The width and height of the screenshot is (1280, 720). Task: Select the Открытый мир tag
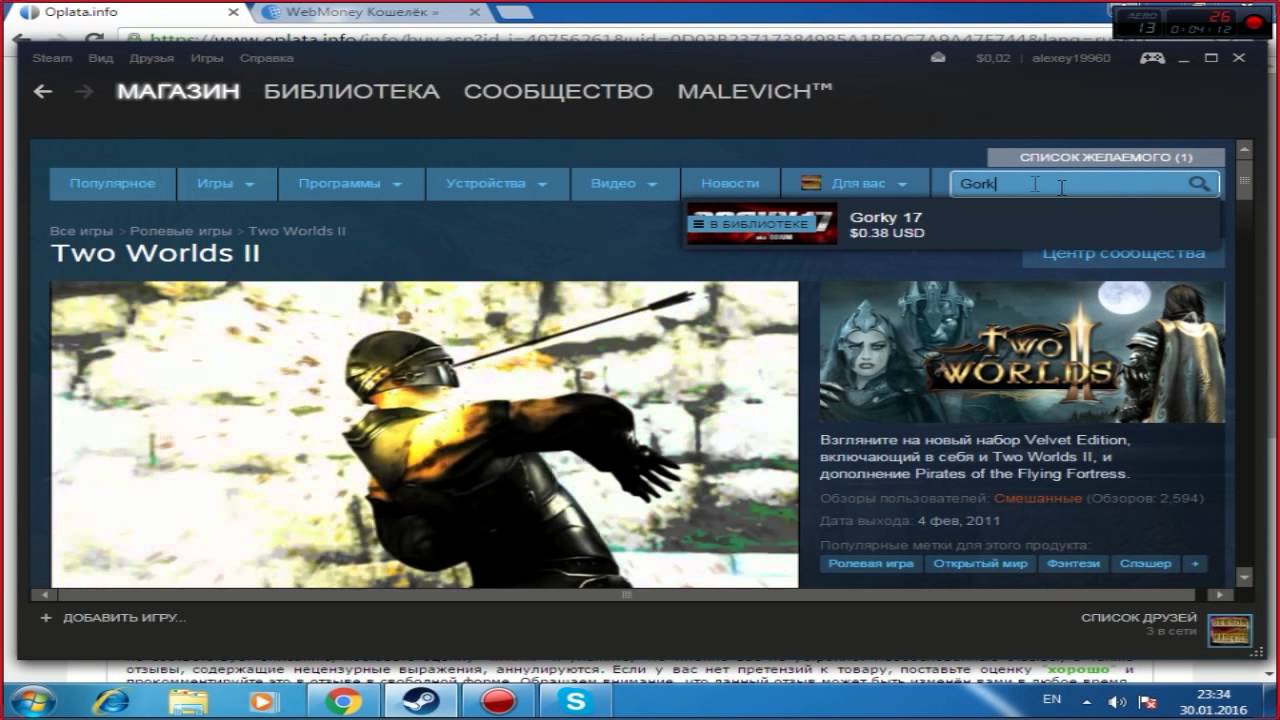980,564
